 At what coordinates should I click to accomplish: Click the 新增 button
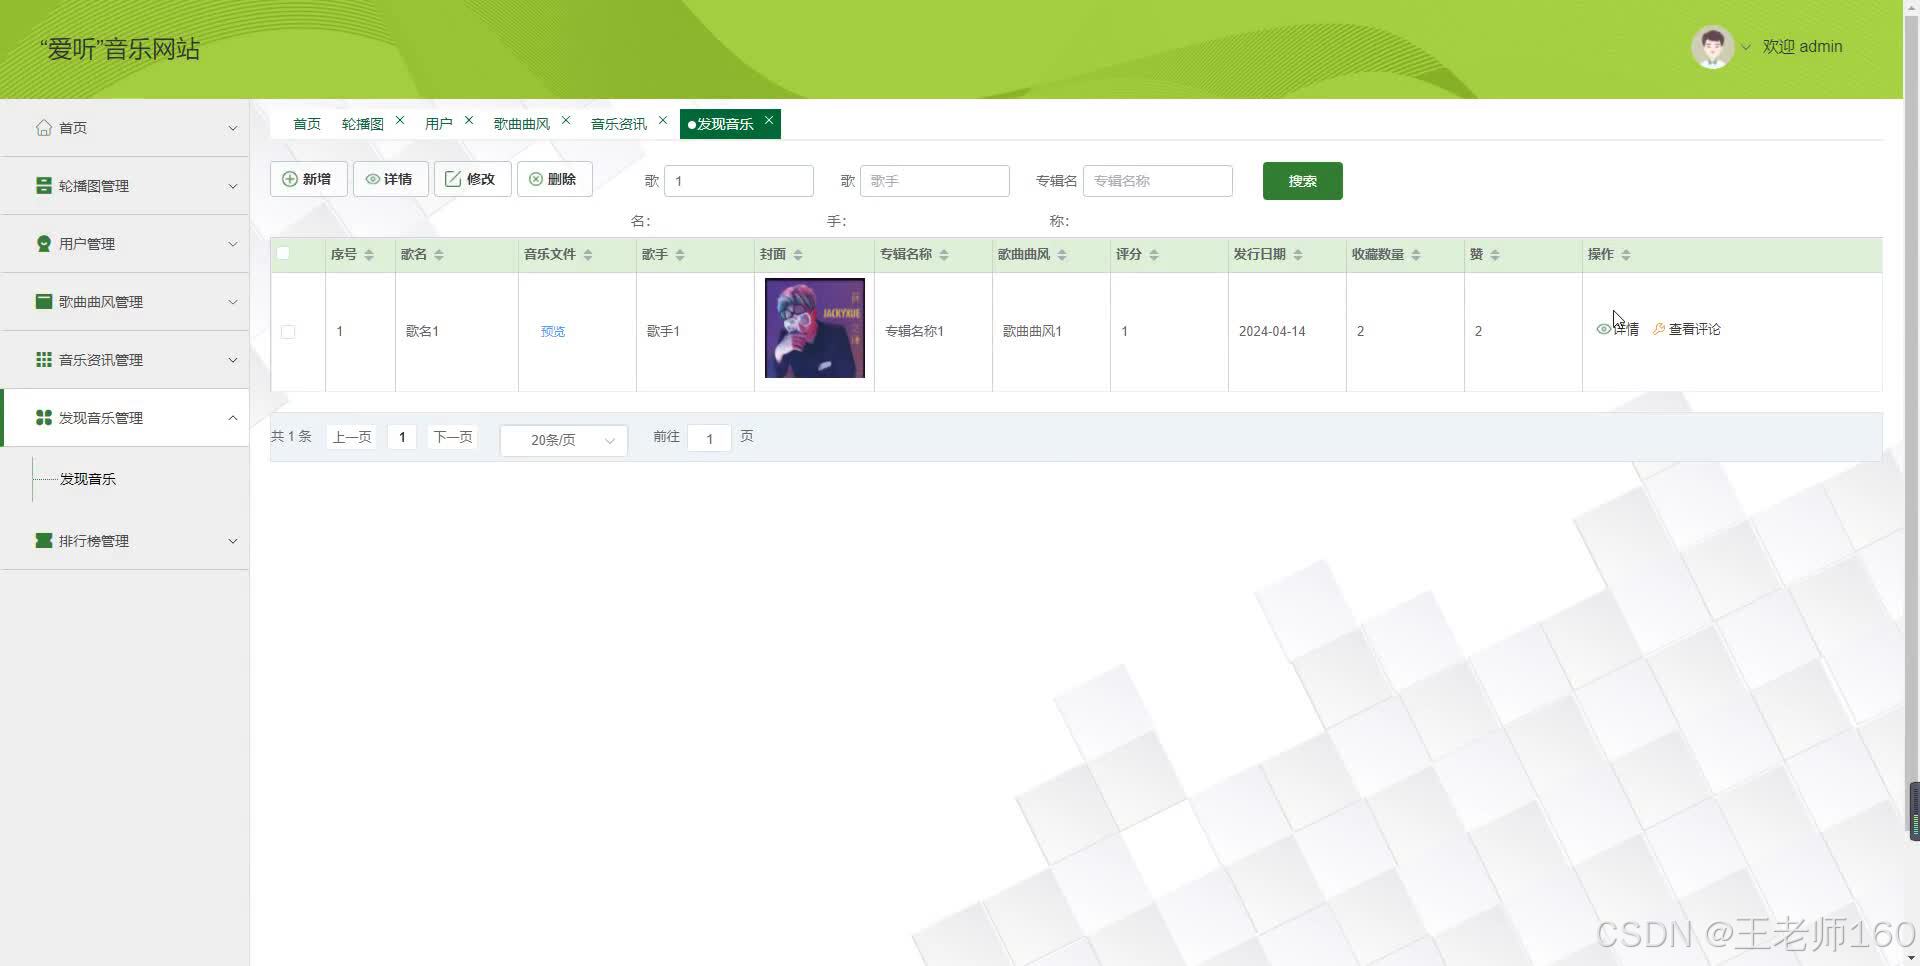coord(308,179)
